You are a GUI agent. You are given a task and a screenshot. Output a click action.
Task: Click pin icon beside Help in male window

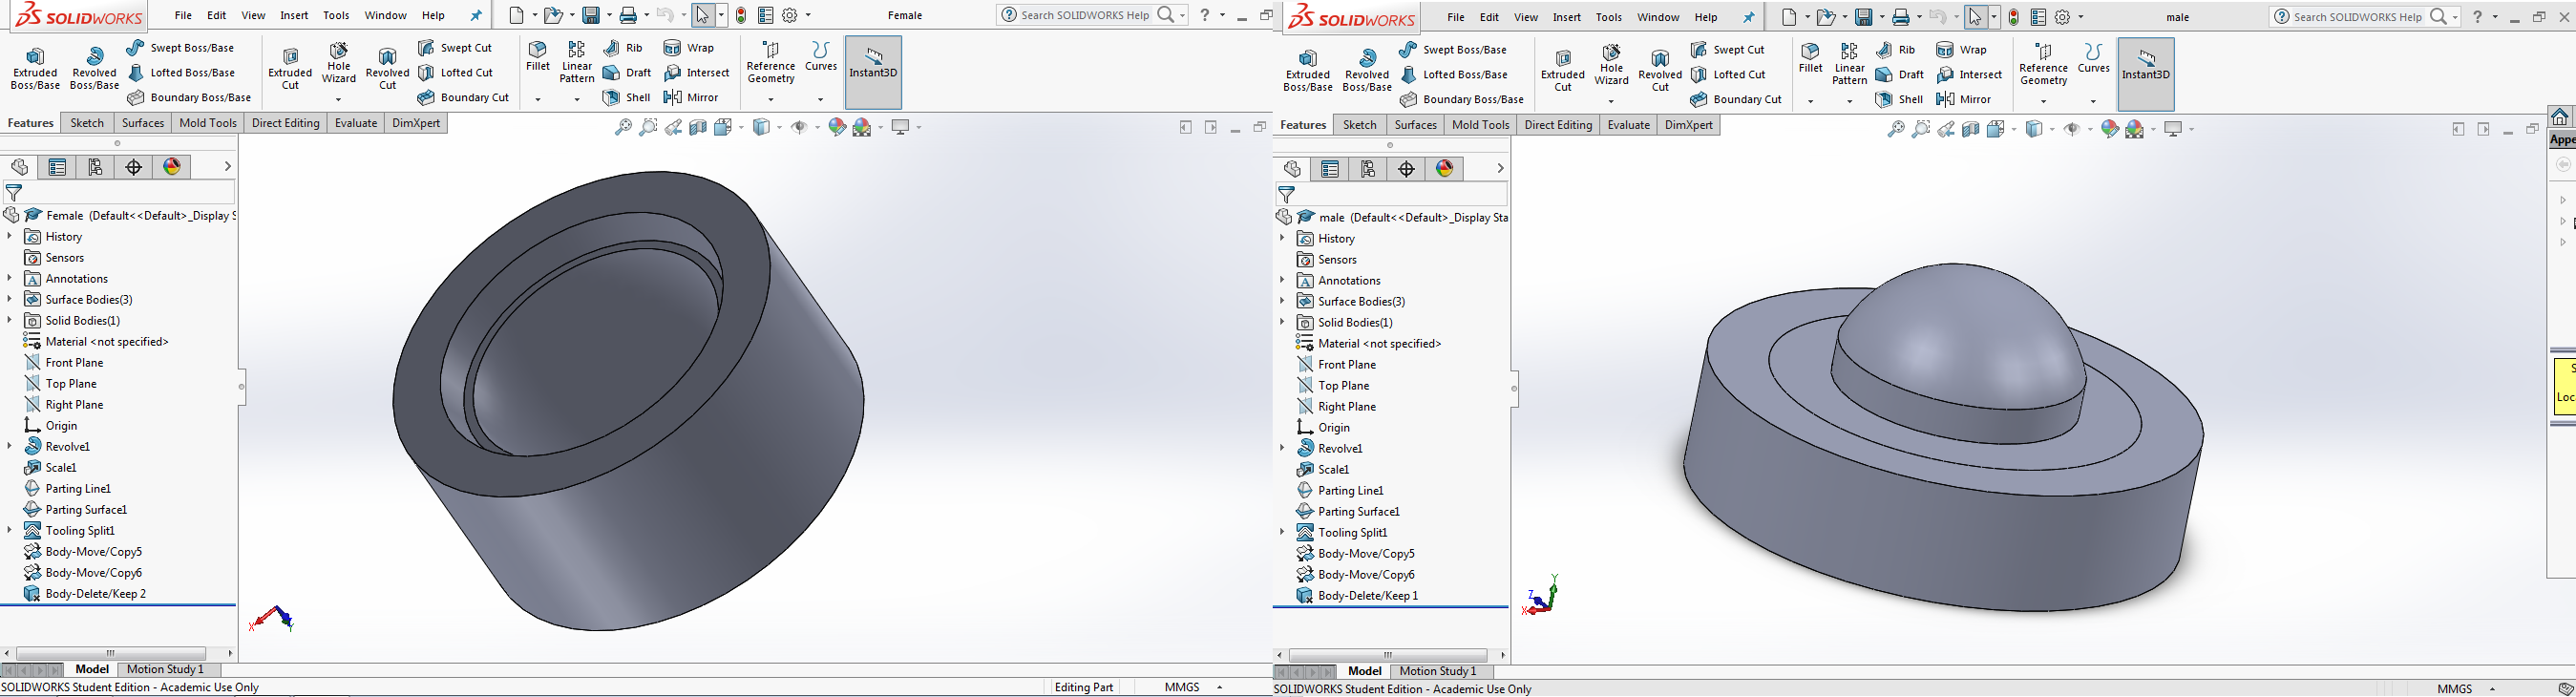pyautogui.click(x=1748, y=18)
